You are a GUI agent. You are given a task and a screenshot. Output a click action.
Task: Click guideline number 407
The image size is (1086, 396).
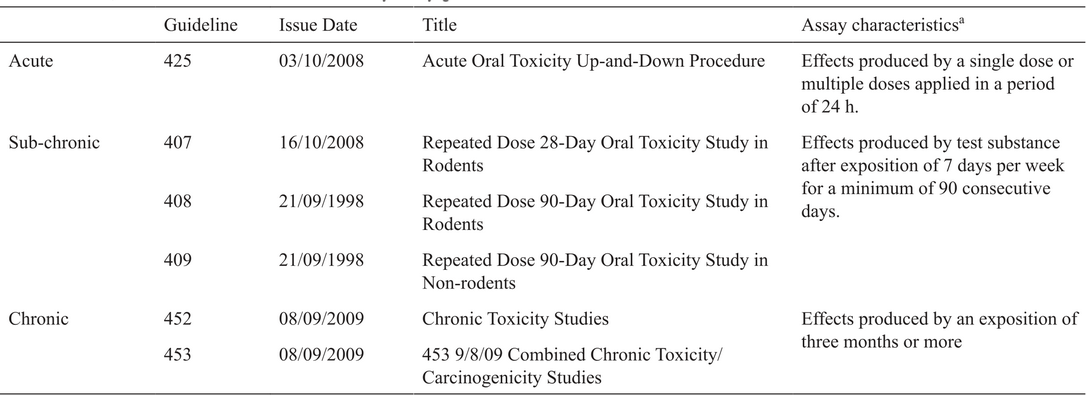(177, 143)
